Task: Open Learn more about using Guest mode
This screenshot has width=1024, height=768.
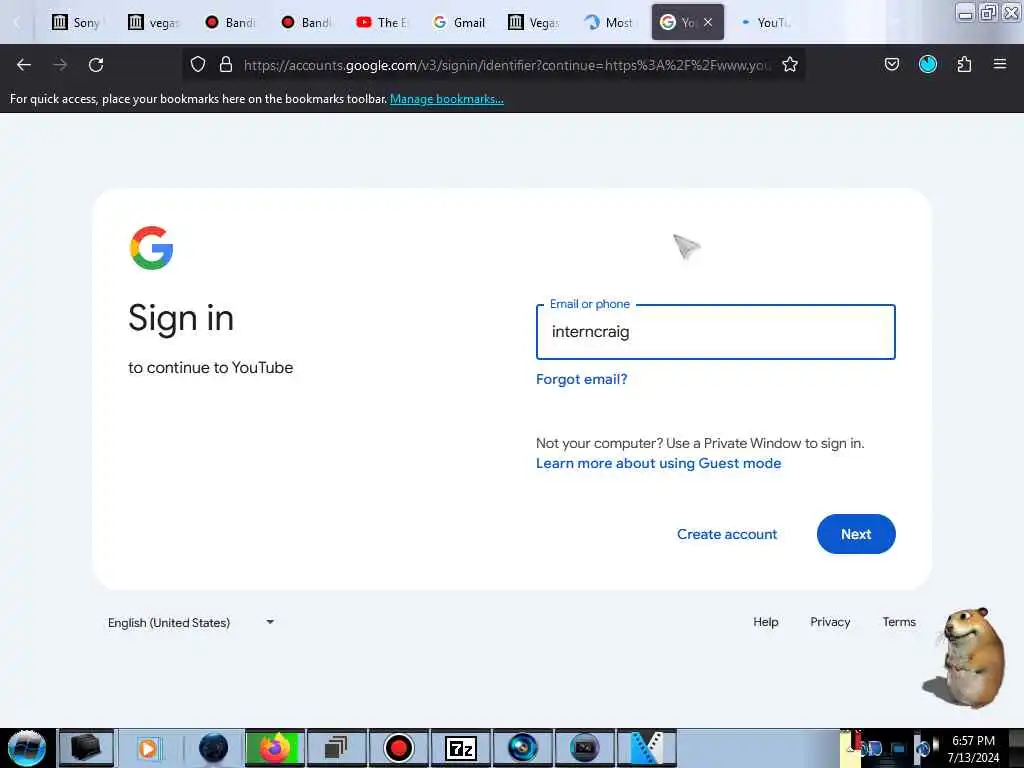Action: (658, 463)
